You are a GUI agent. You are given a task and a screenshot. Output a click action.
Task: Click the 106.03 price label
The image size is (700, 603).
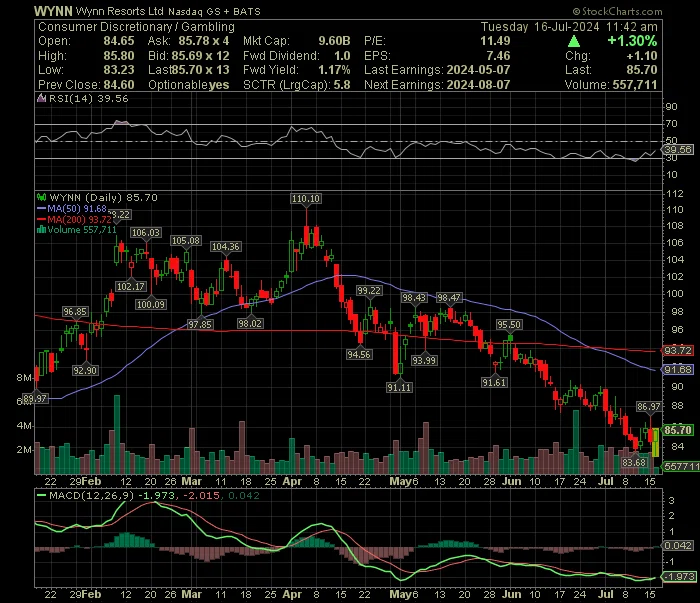point(146,233)
